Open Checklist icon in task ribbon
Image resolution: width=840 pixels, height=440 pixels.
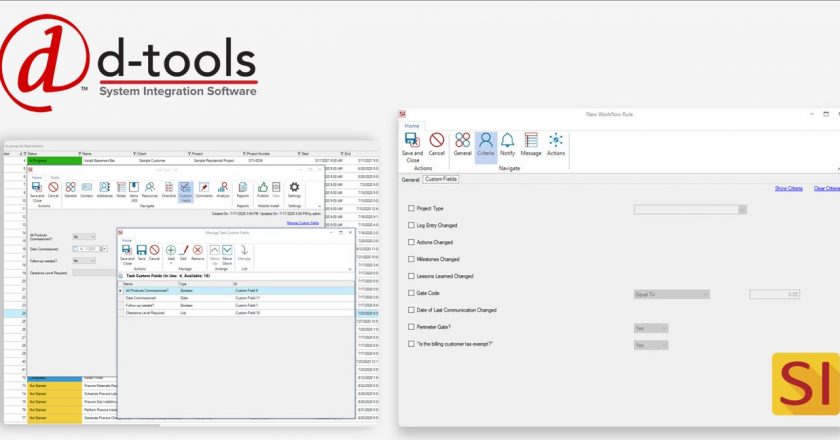[169, 190]
